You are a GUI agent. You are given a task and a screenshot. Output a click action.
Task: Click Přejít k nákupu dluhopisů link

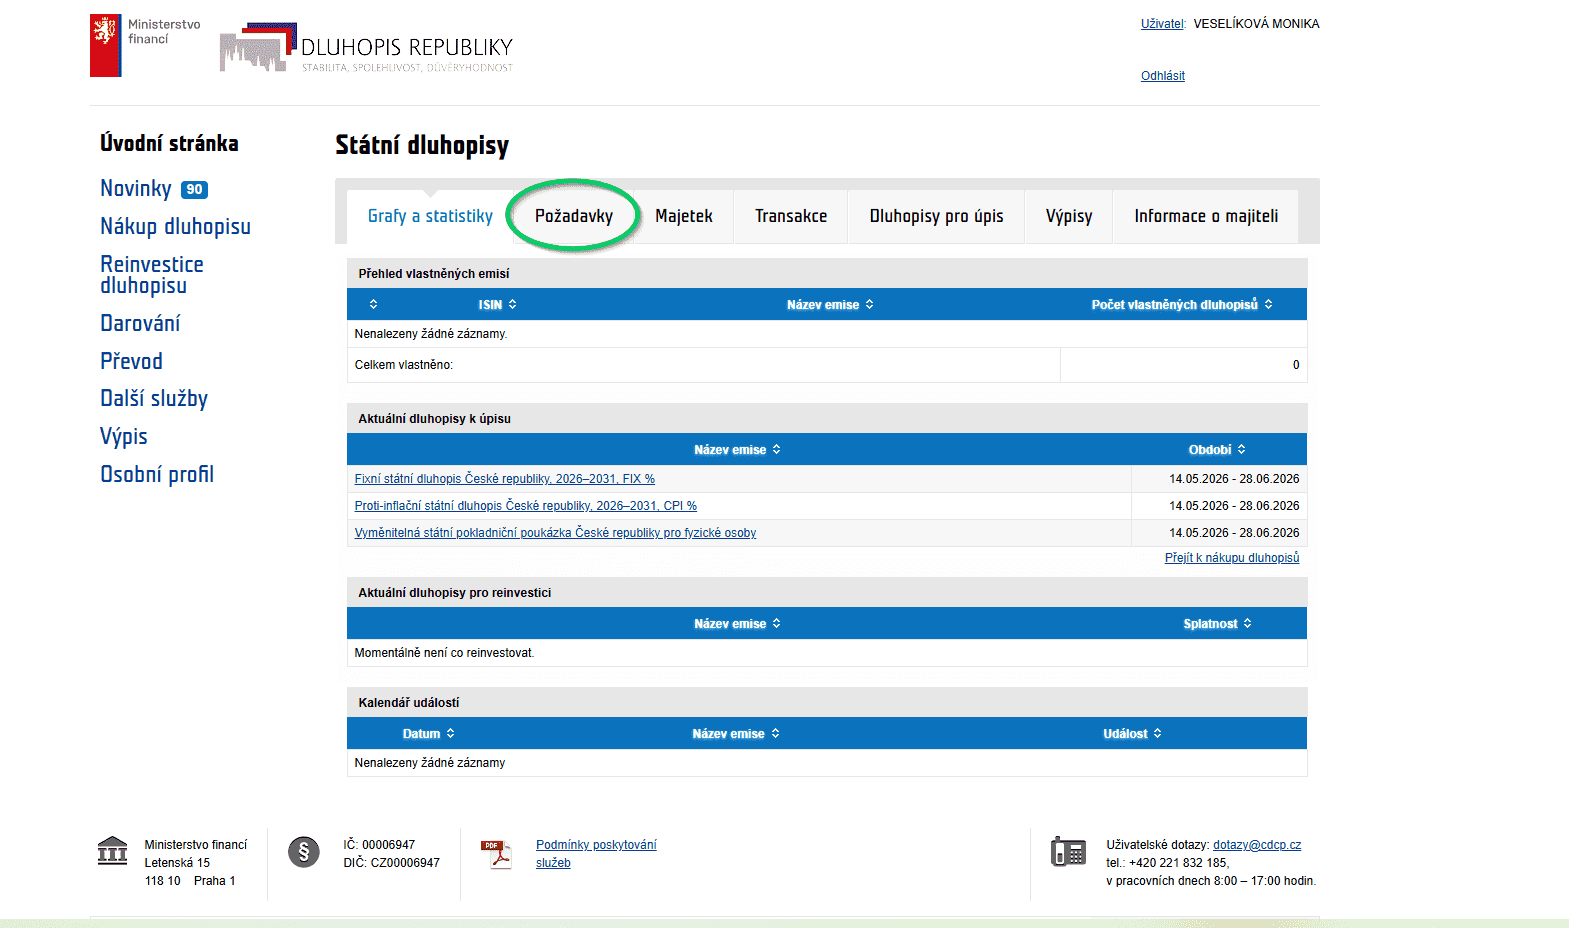(x=1232, y=558)
